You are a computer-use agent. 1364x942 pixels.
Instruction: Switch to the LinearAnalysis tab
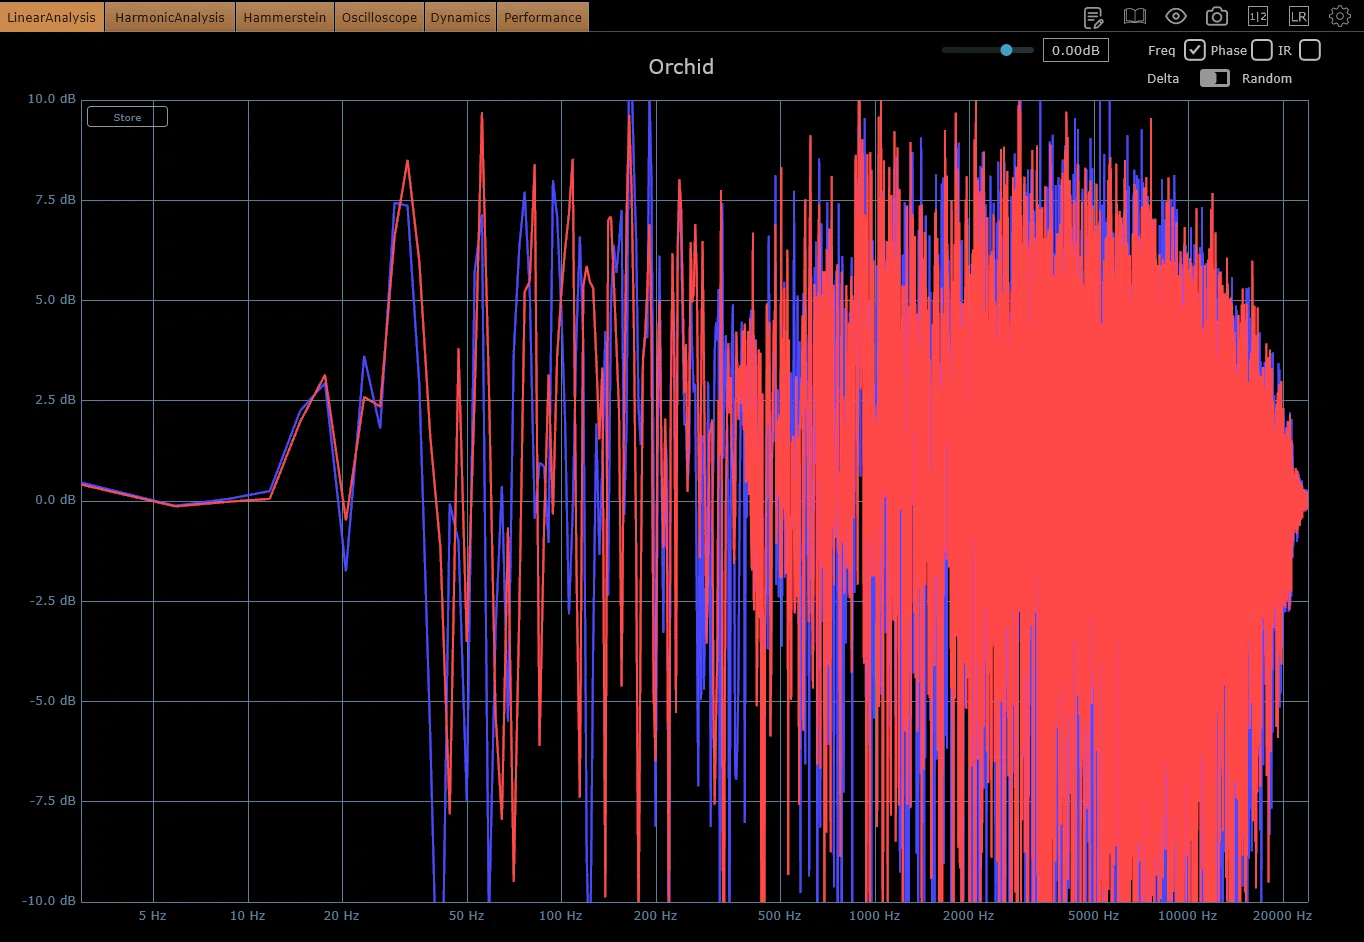[52, 17]
